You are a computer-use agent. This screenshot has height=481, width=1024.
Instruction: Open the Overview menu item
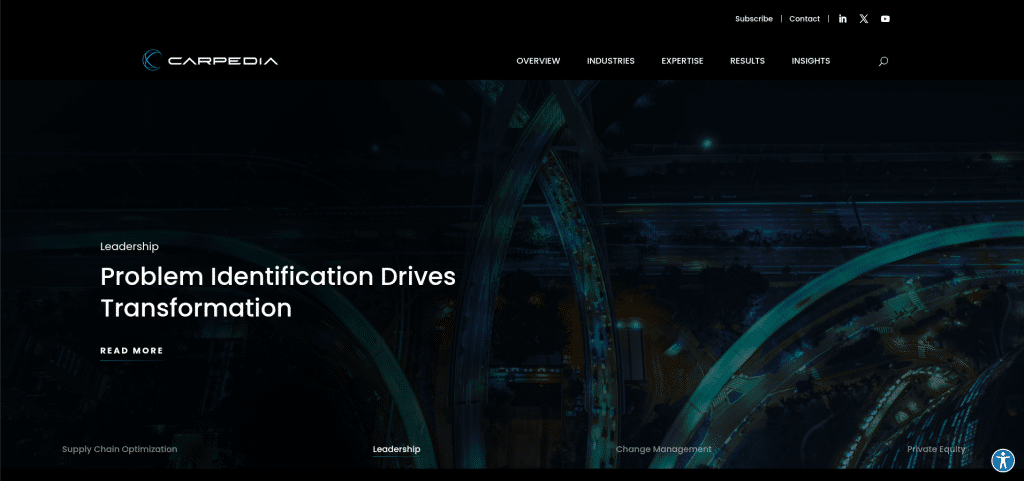click(x=538, y=61)
